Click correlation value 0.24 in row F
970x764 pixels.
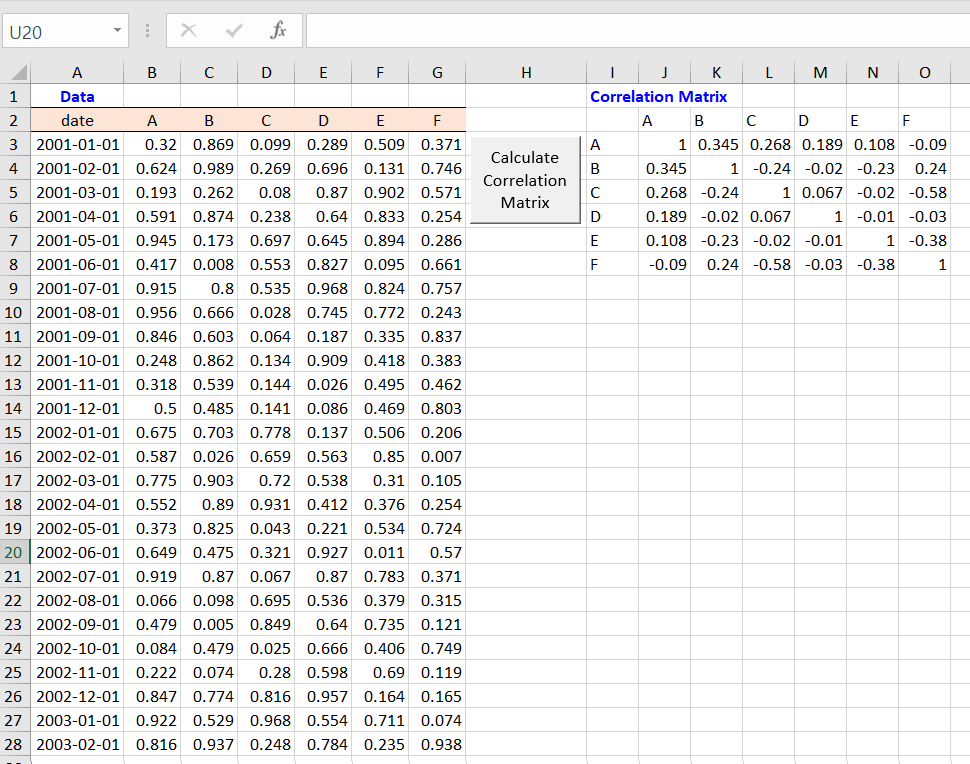click(x=716, y=264)
